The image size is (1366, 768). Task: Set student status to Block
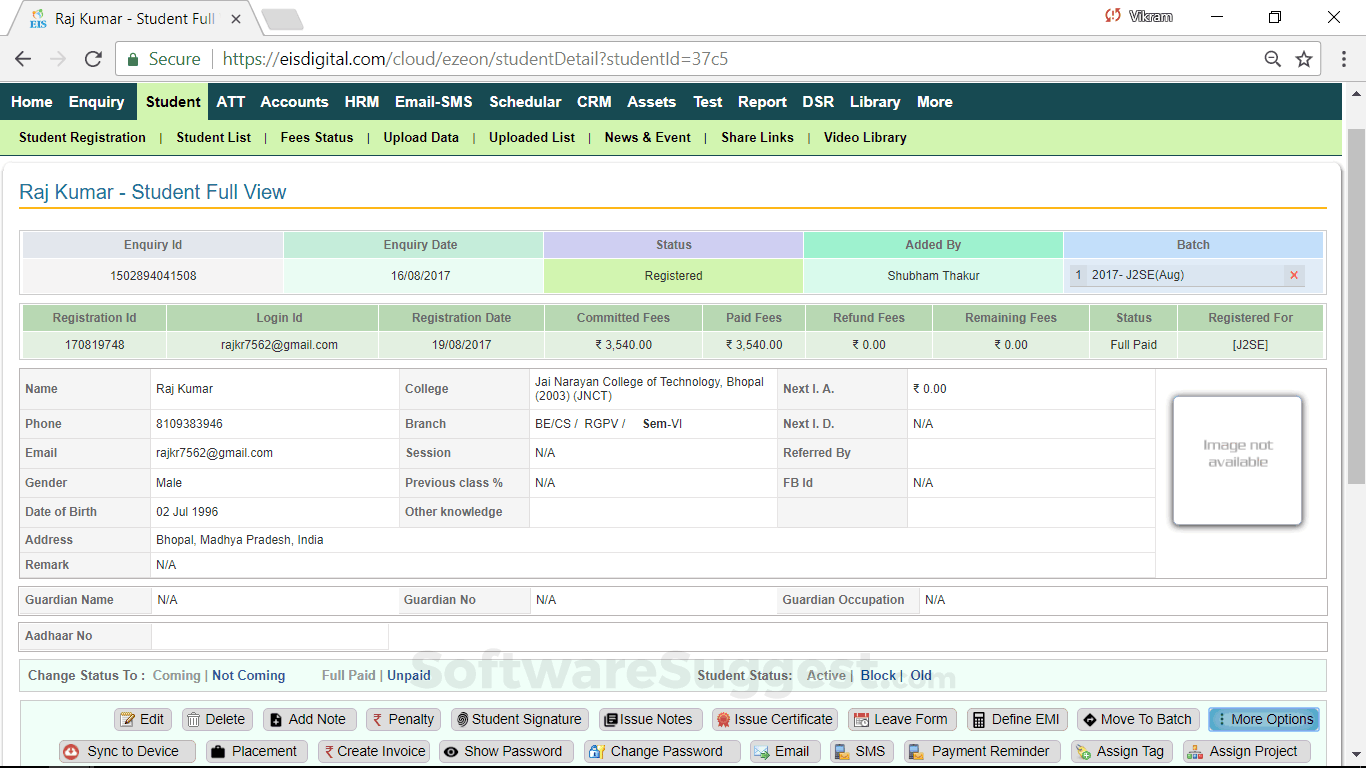coord(878,676)
